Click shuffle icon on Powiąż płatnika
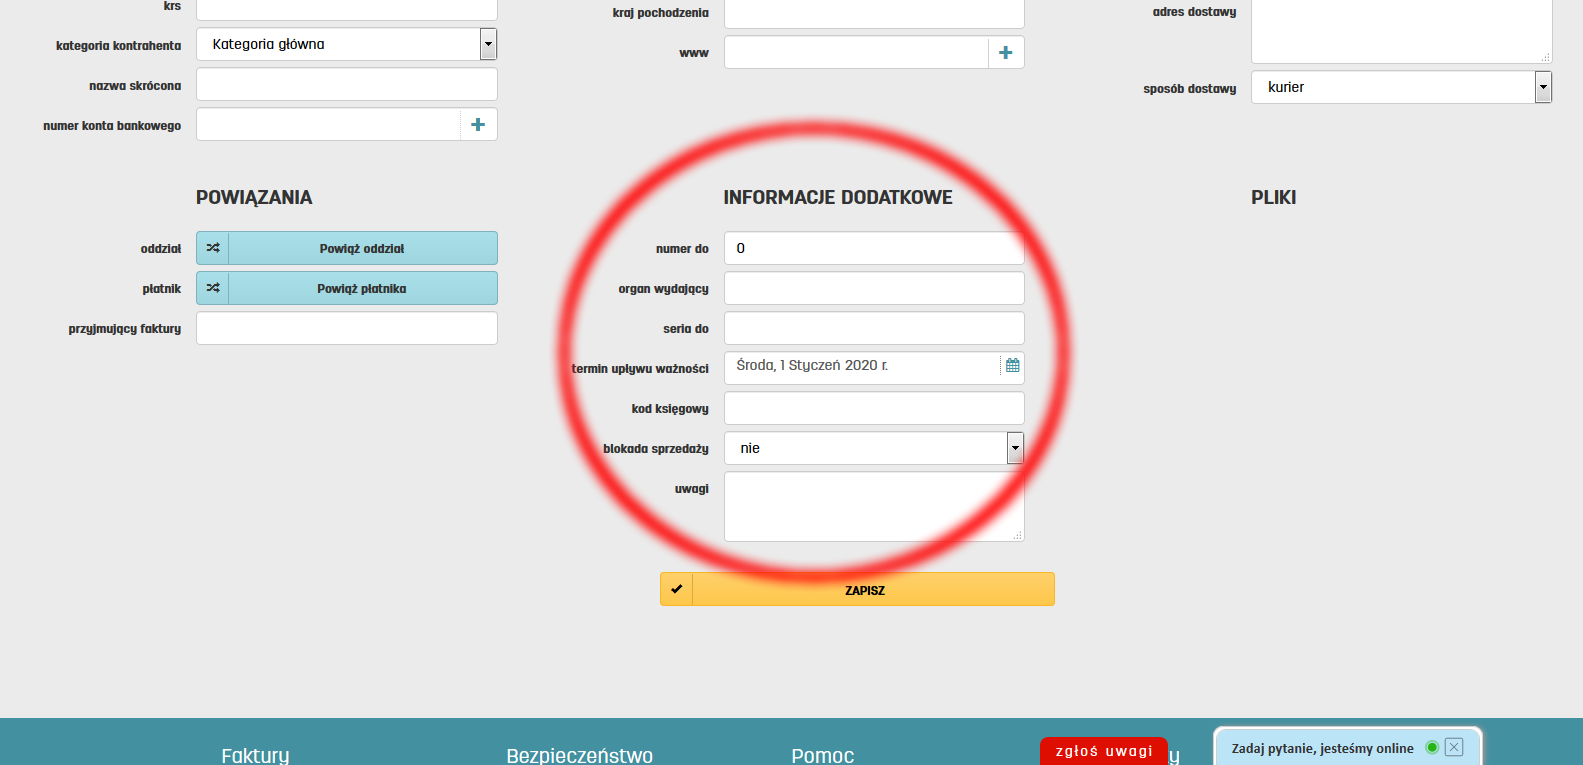Viewport: 1583px width, 765px height. [213, 288]
